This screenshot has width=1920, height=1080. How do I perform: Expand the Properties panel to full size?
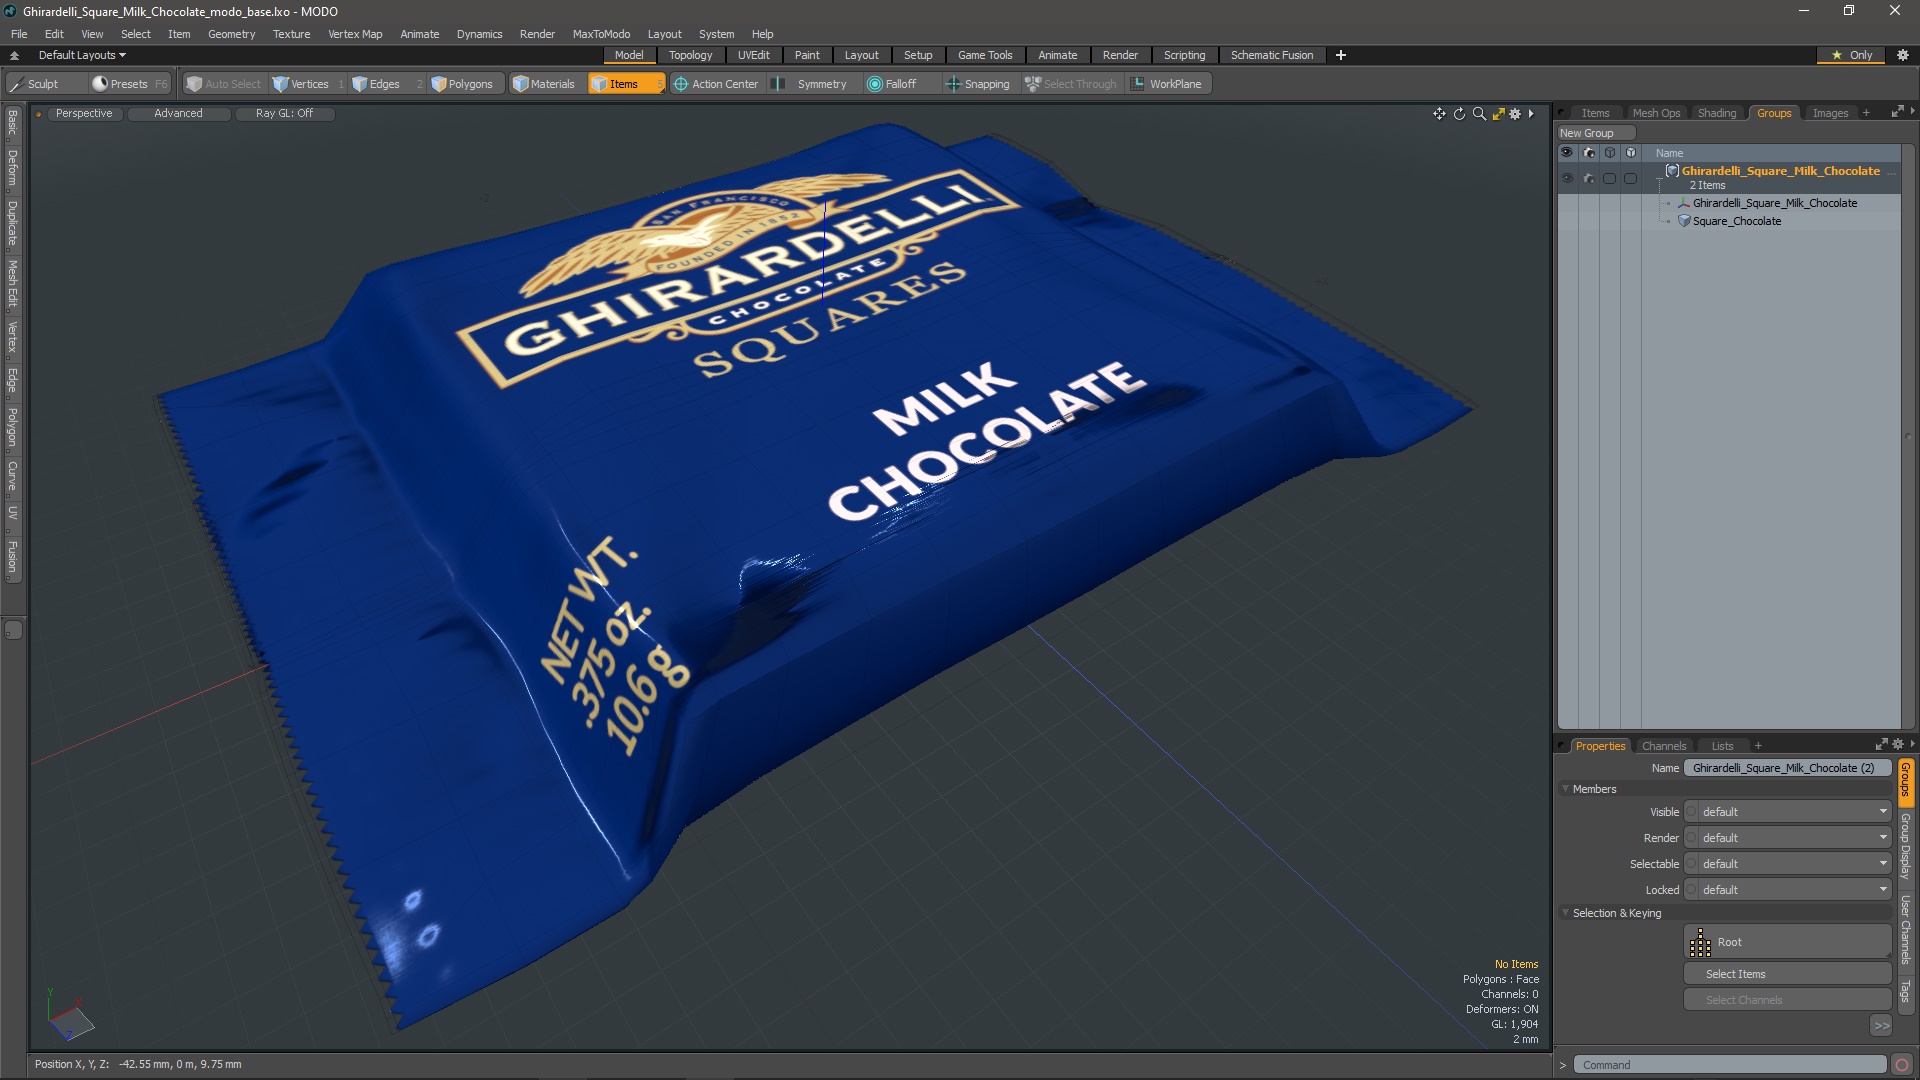click(x=1881, y=745)
